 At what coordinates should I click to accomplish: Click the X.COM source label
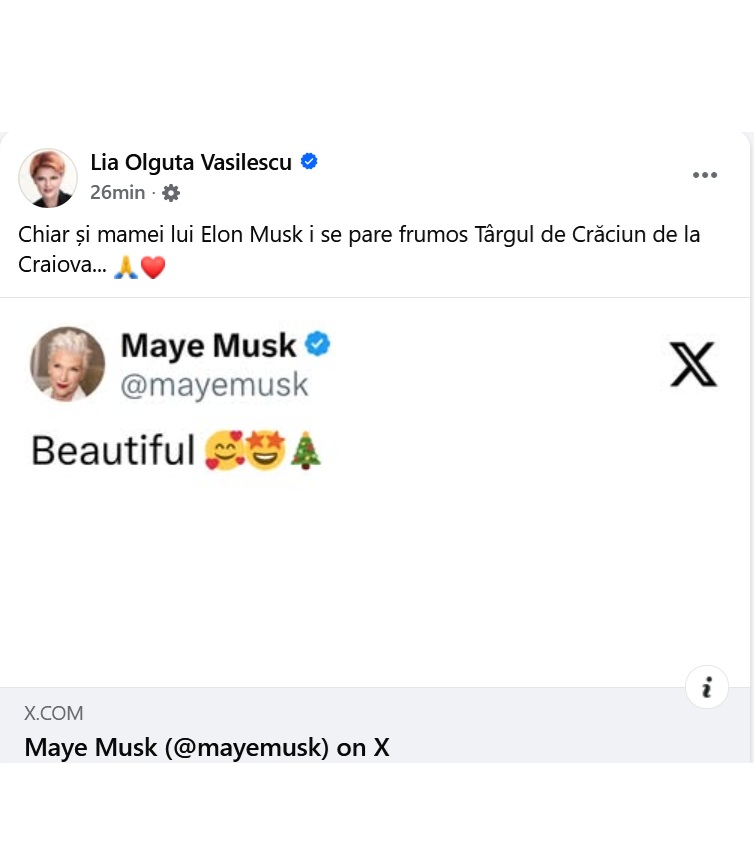(x=53, y=713)
